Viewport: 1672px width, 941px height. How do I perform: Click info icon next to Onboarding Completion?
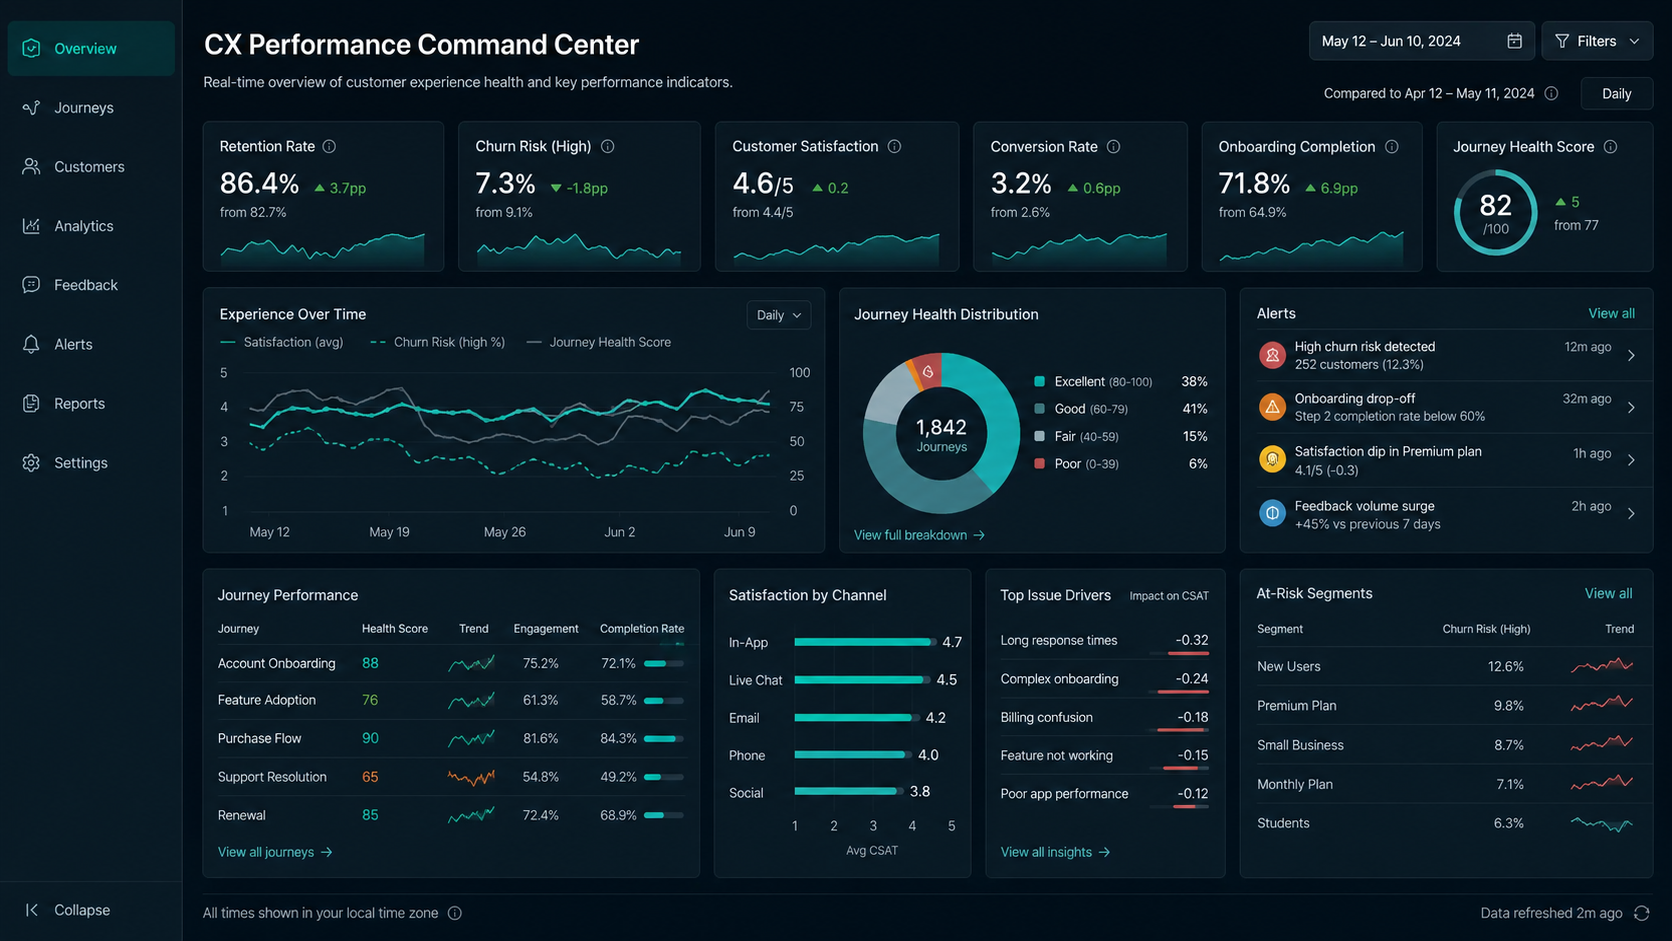tap(1391, 146)
